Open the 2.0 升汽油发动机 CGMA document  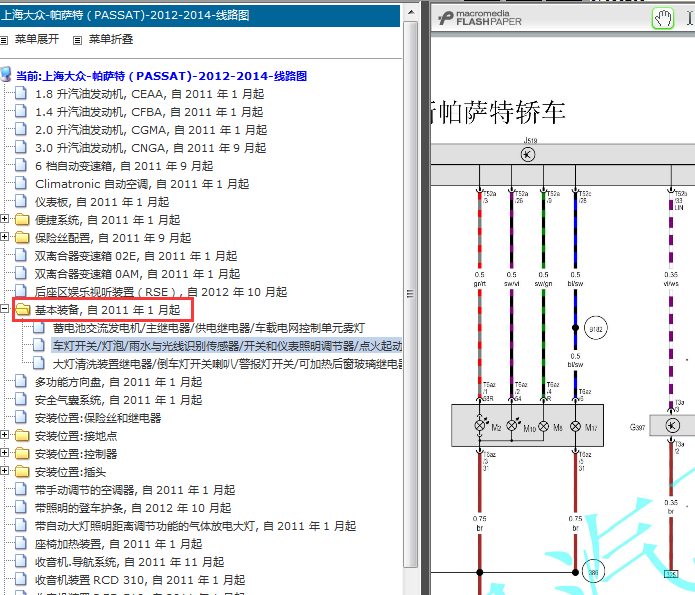(x=151, y=130)
